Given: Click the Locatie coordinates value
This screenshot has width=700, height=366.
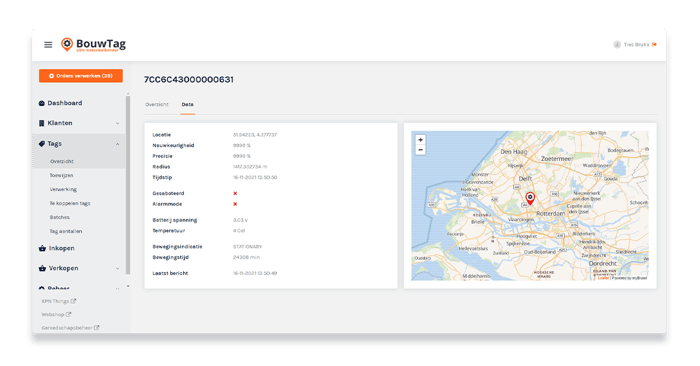Looking at the screenshot, I should tap(255, 135).
